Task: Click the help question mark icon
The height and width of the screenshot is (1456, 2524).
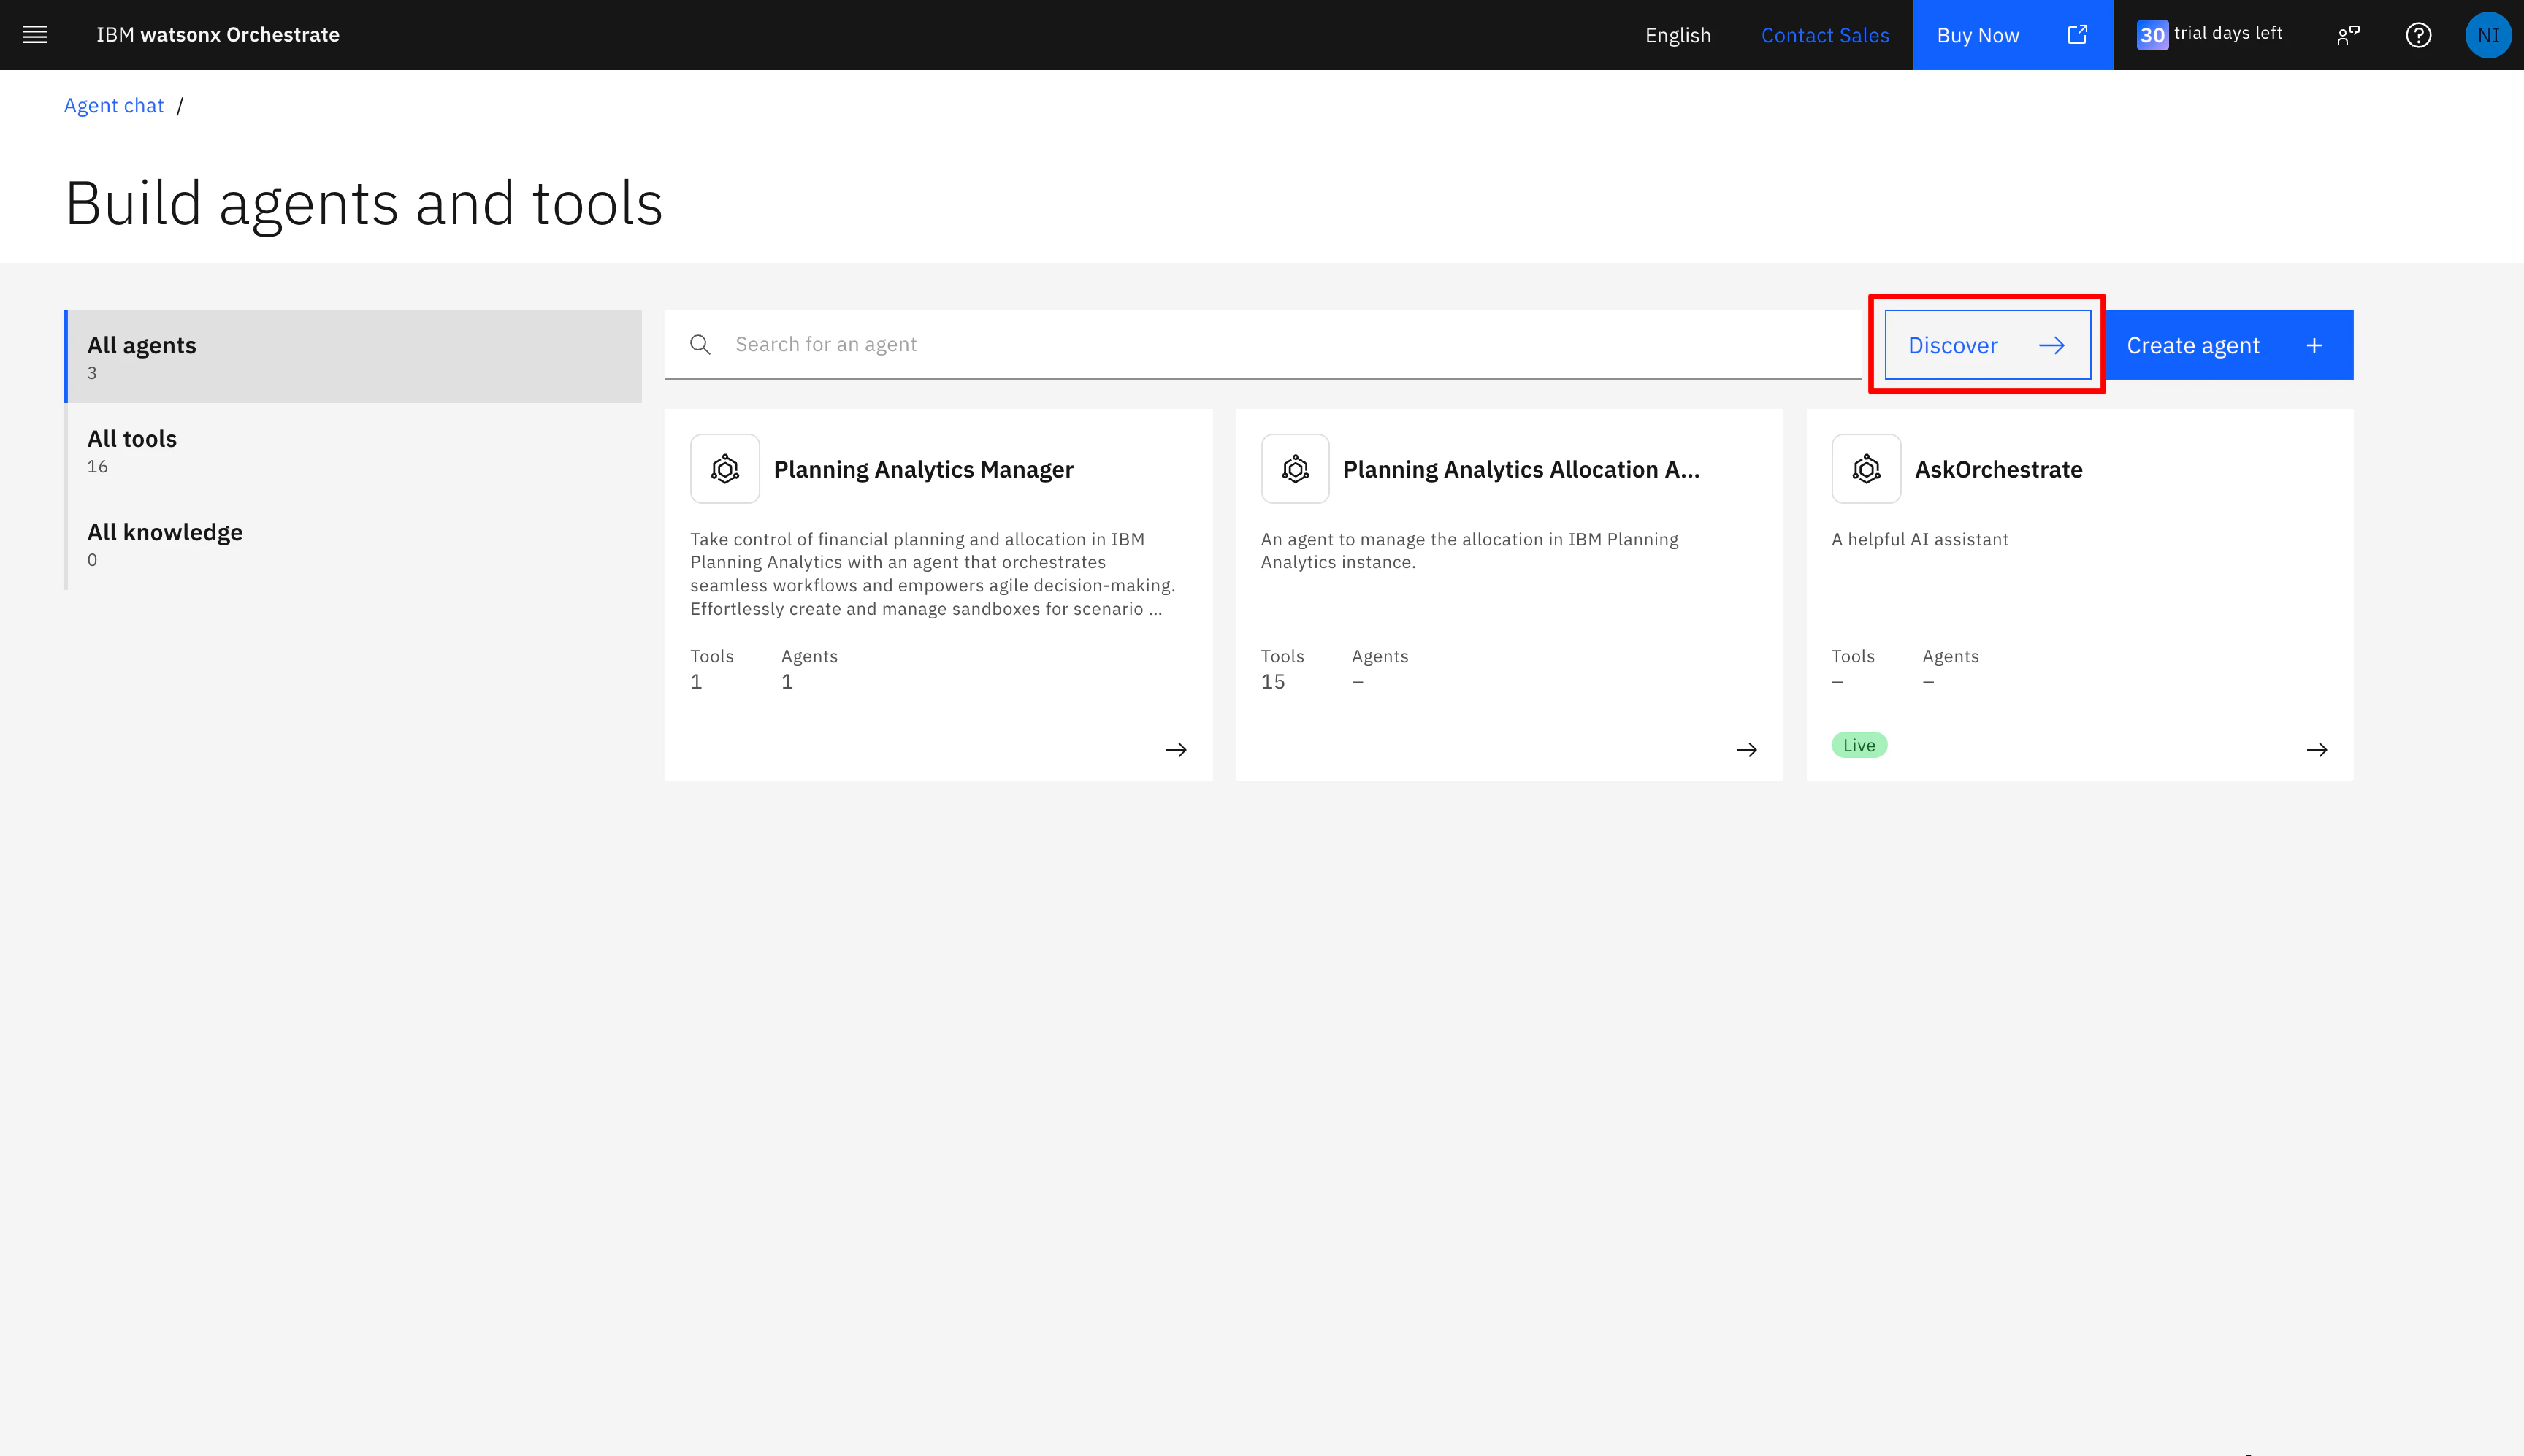Action: click(2418, 35)
